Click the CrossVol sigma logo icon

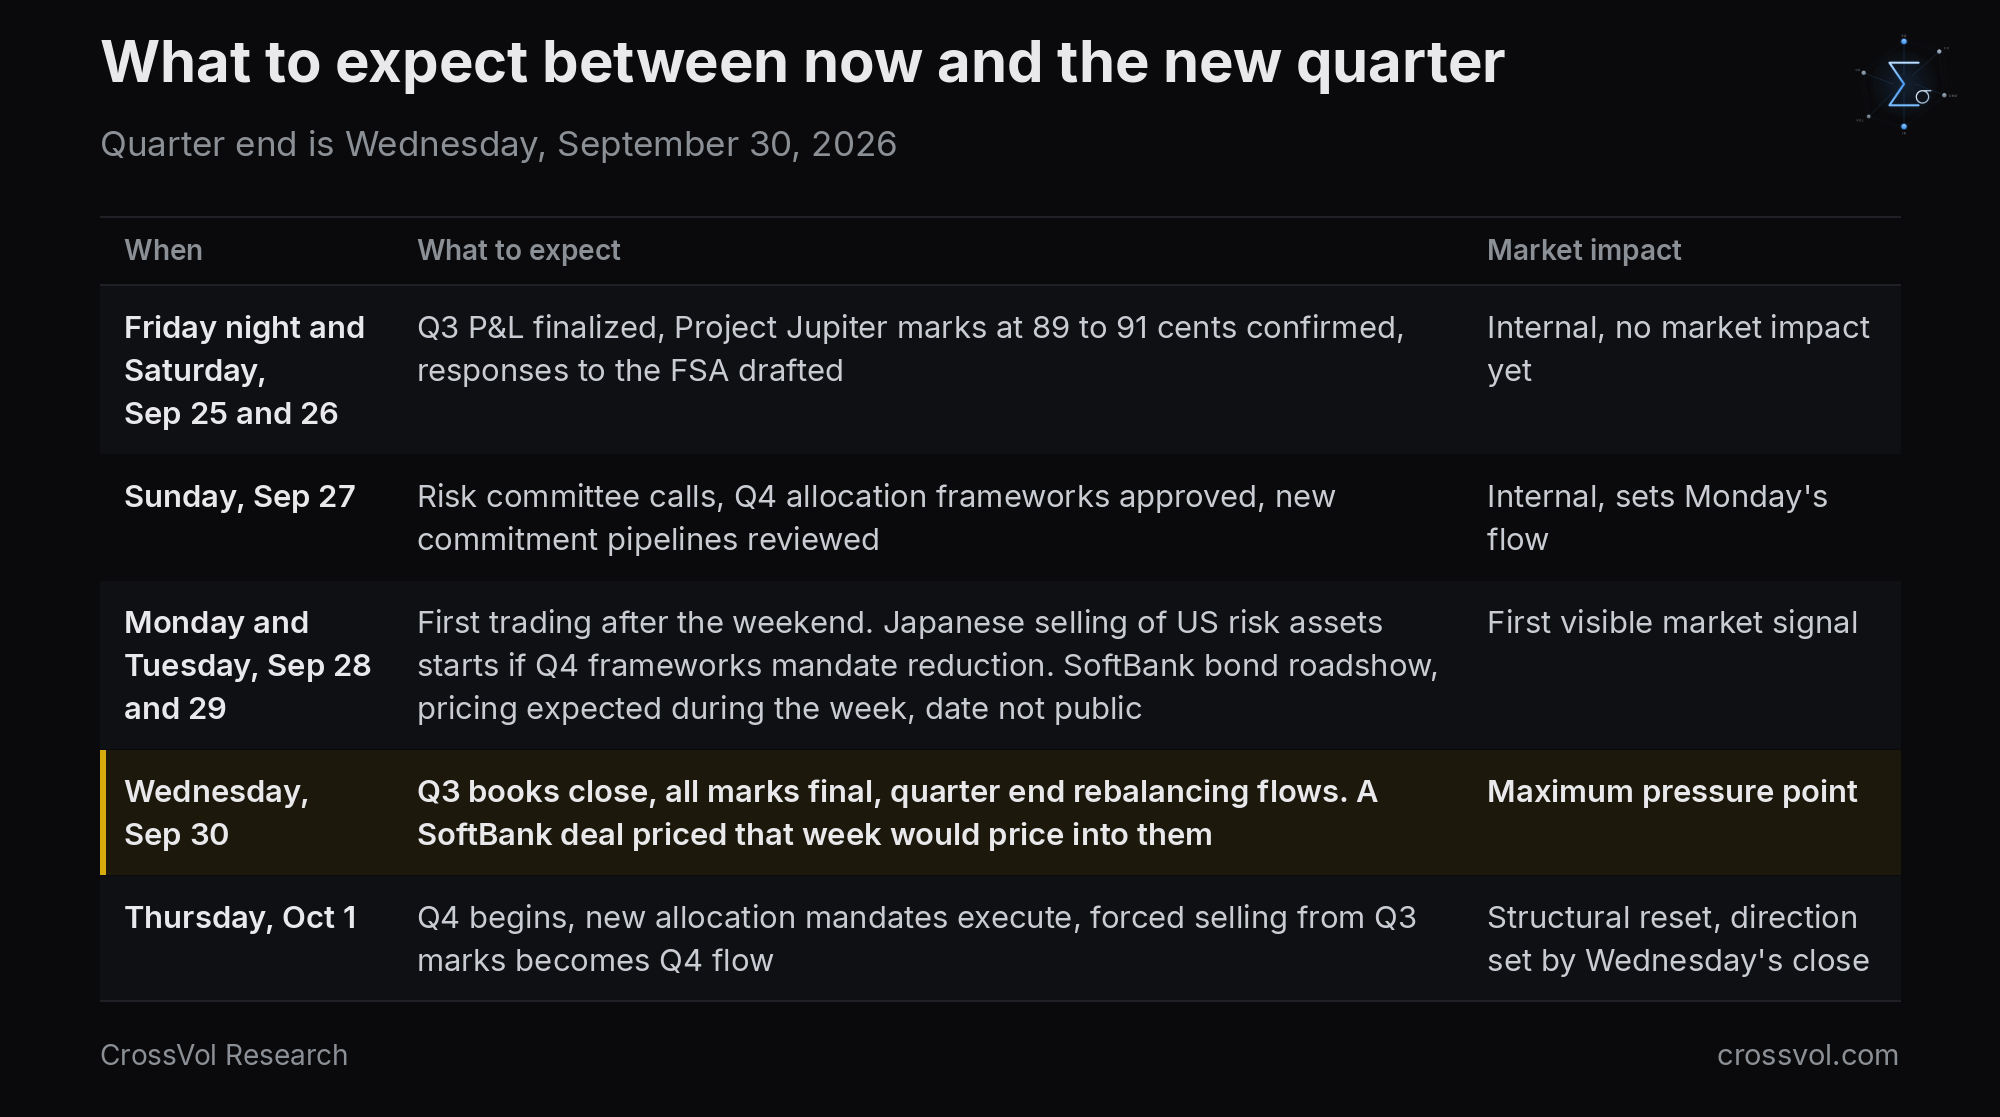coord(1905,85)
